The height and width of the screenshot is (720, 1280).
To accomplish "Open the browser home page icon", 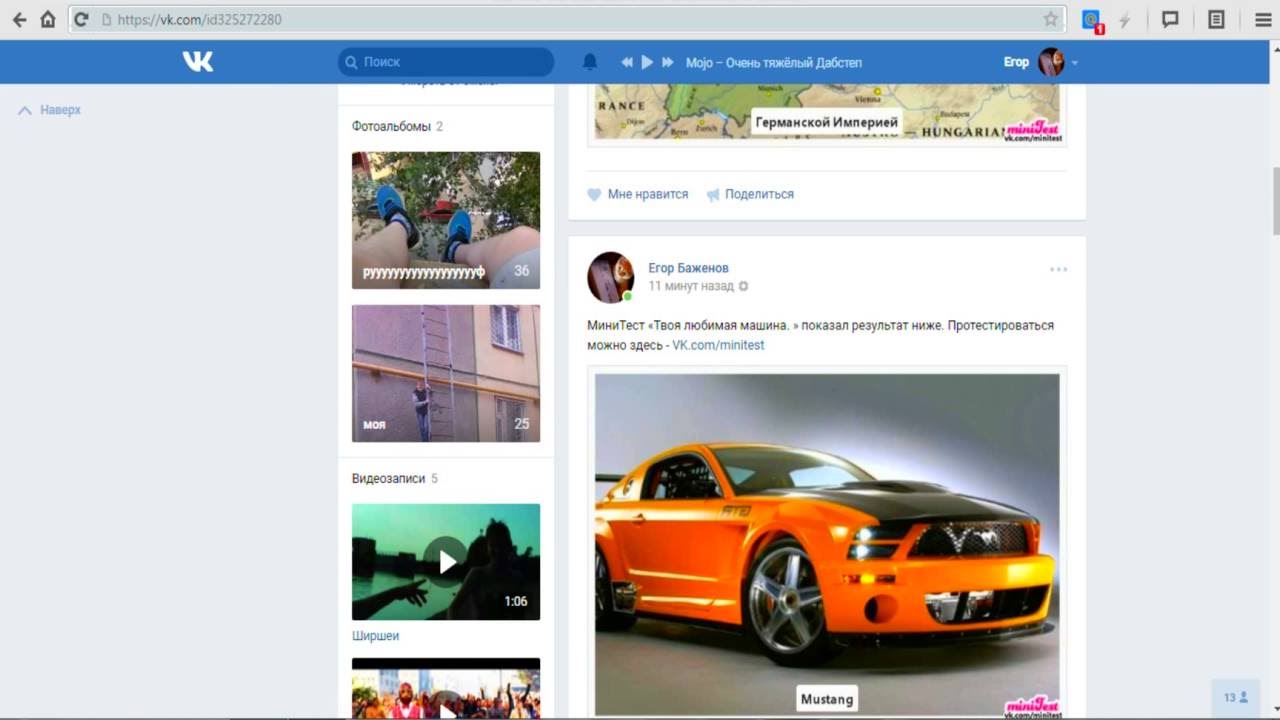I will (47, 19).
